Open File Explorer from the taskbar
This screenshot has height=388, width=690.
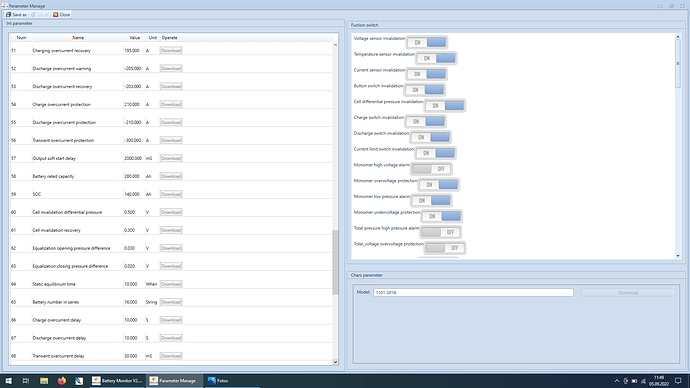coord(44,381)
